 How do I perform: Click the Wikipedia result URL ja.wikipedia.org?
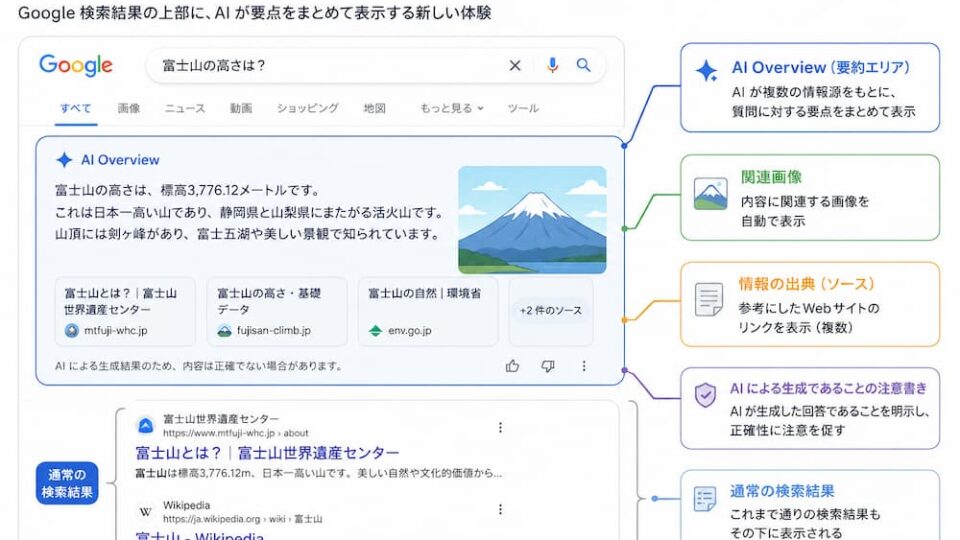coord(242,519)
